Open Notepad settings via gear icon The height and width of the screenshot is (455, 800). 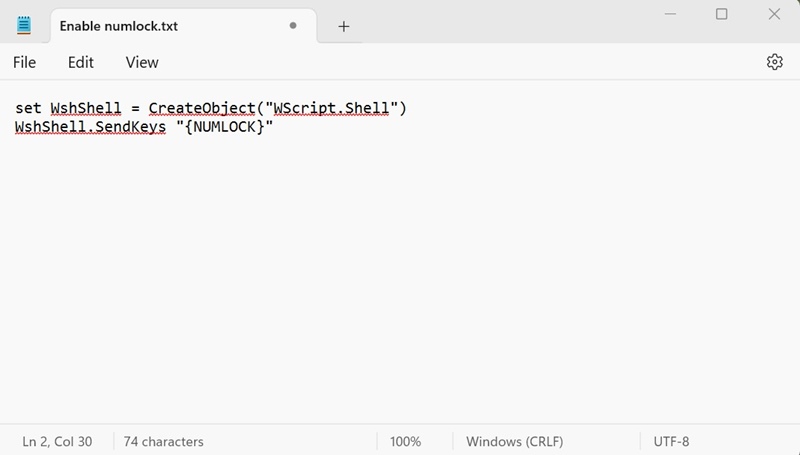point(774,62)
